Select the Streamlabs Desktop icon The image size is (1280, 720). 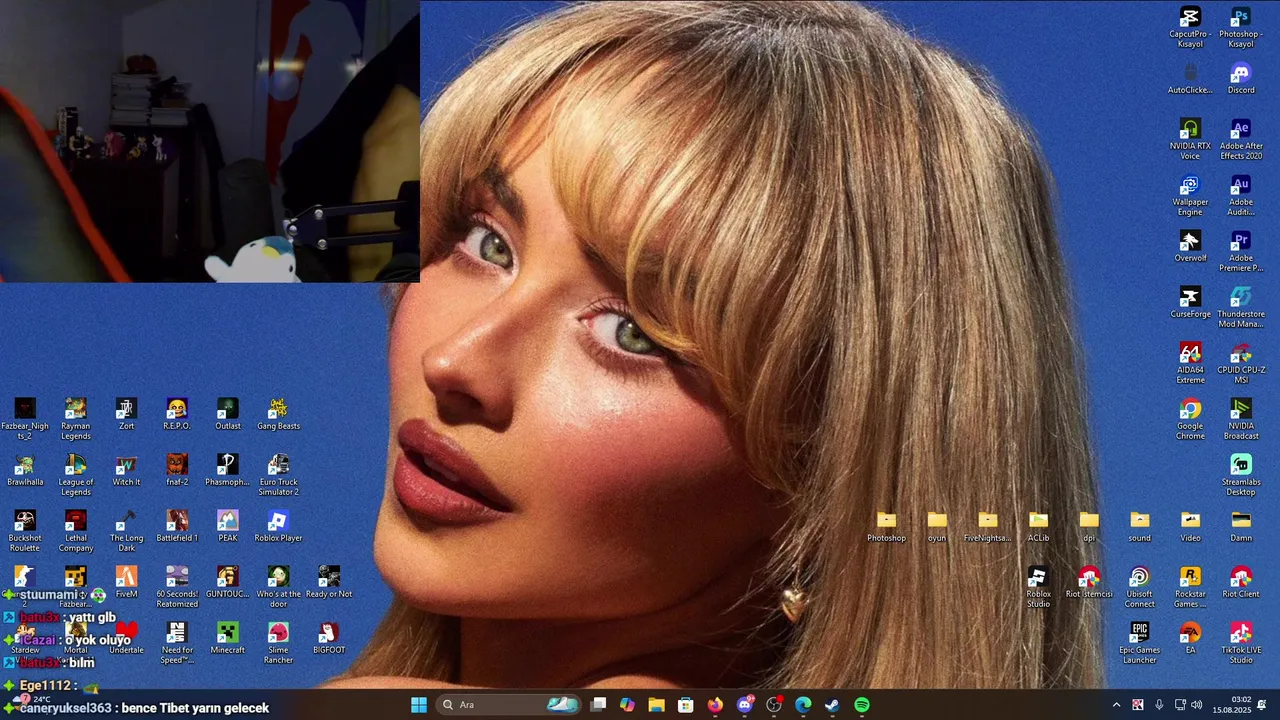click(1241, 475)
